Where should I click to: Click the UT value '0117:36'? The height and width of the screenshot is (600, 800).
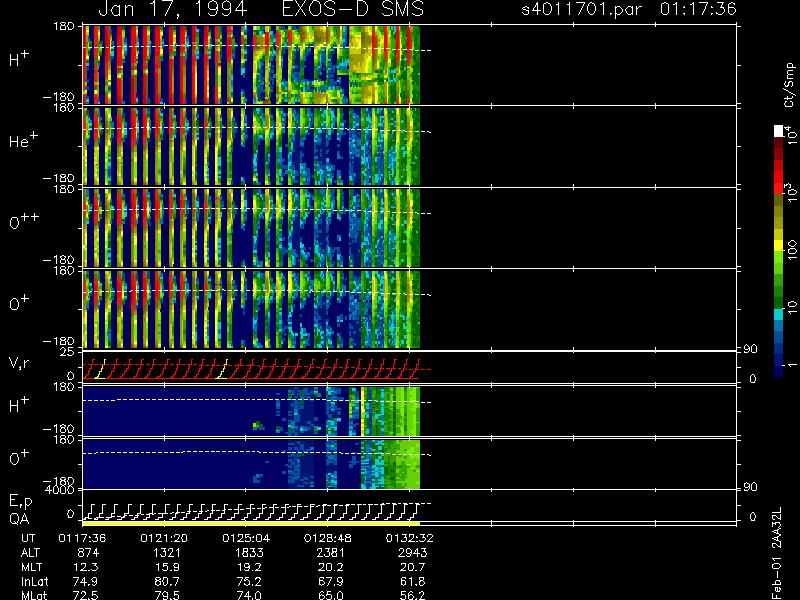pyautogui.click(x=82, y=538)
